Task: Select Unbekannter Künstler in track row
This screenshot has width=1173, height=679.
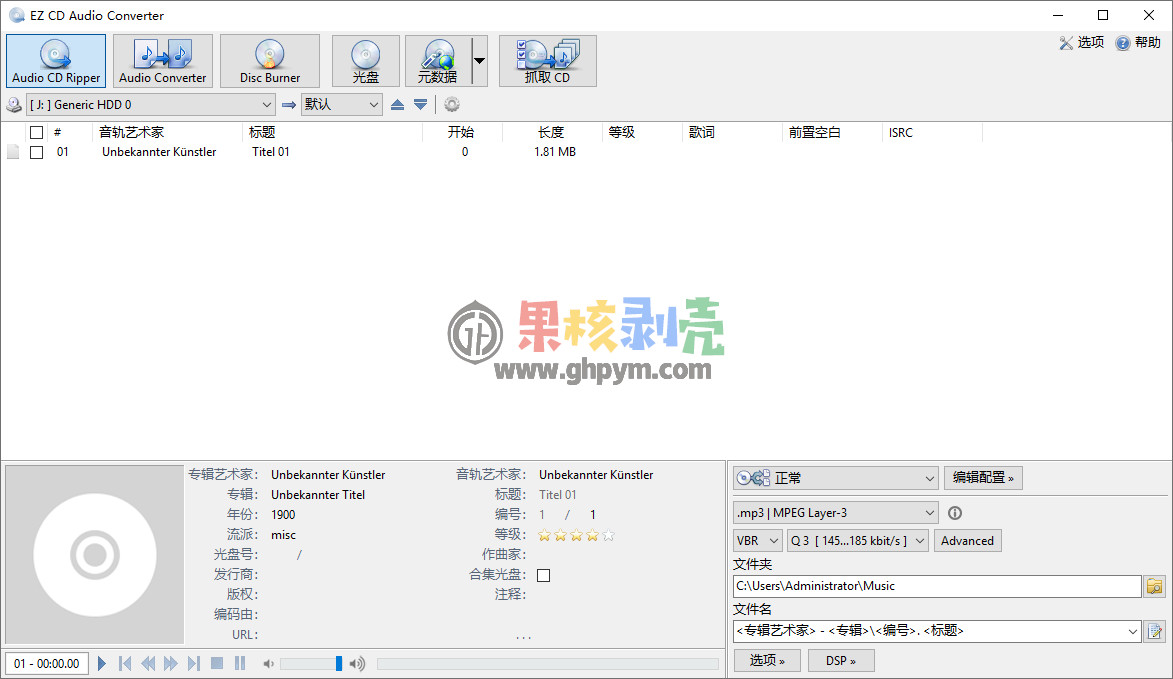Action: [x=159, y=152]
